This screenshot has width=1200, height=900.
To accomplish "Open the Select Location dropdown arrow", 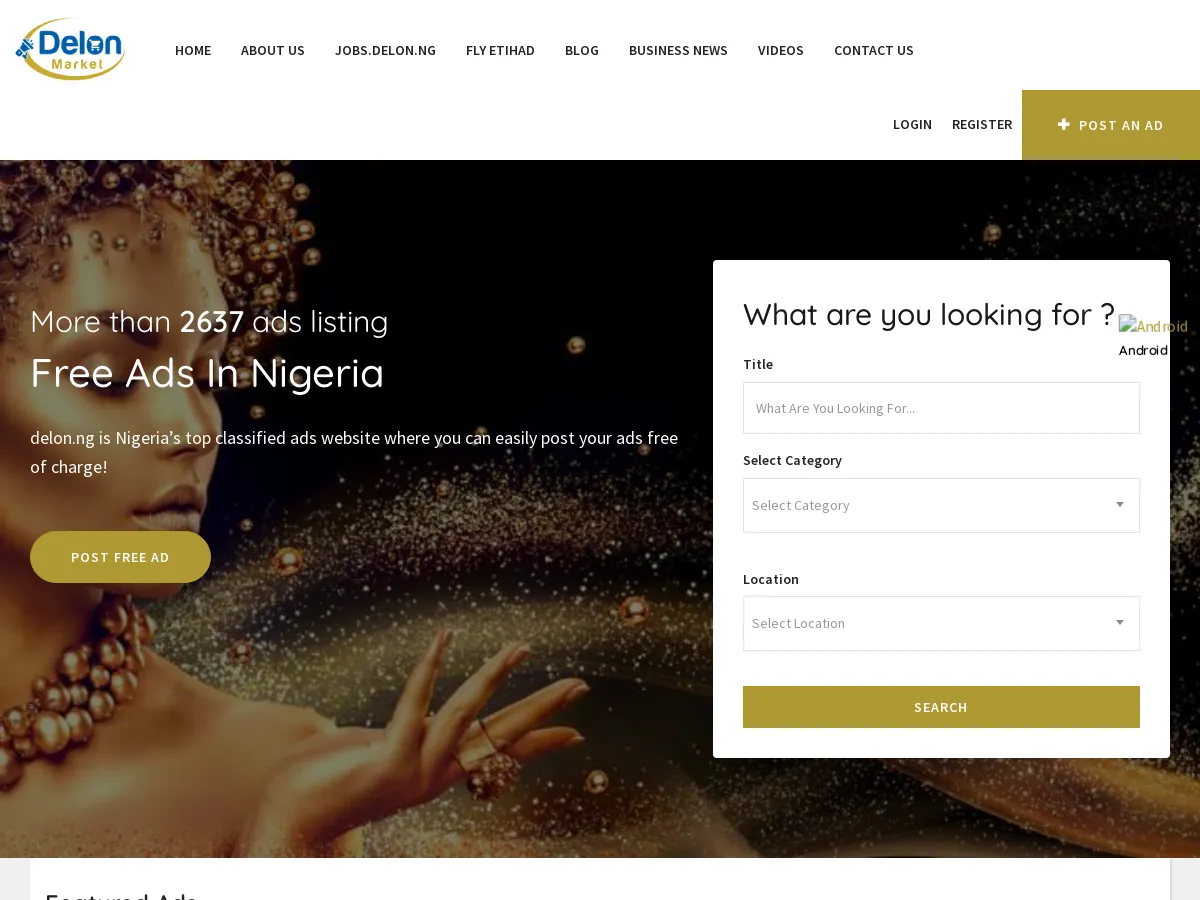I will (1120, 623).
